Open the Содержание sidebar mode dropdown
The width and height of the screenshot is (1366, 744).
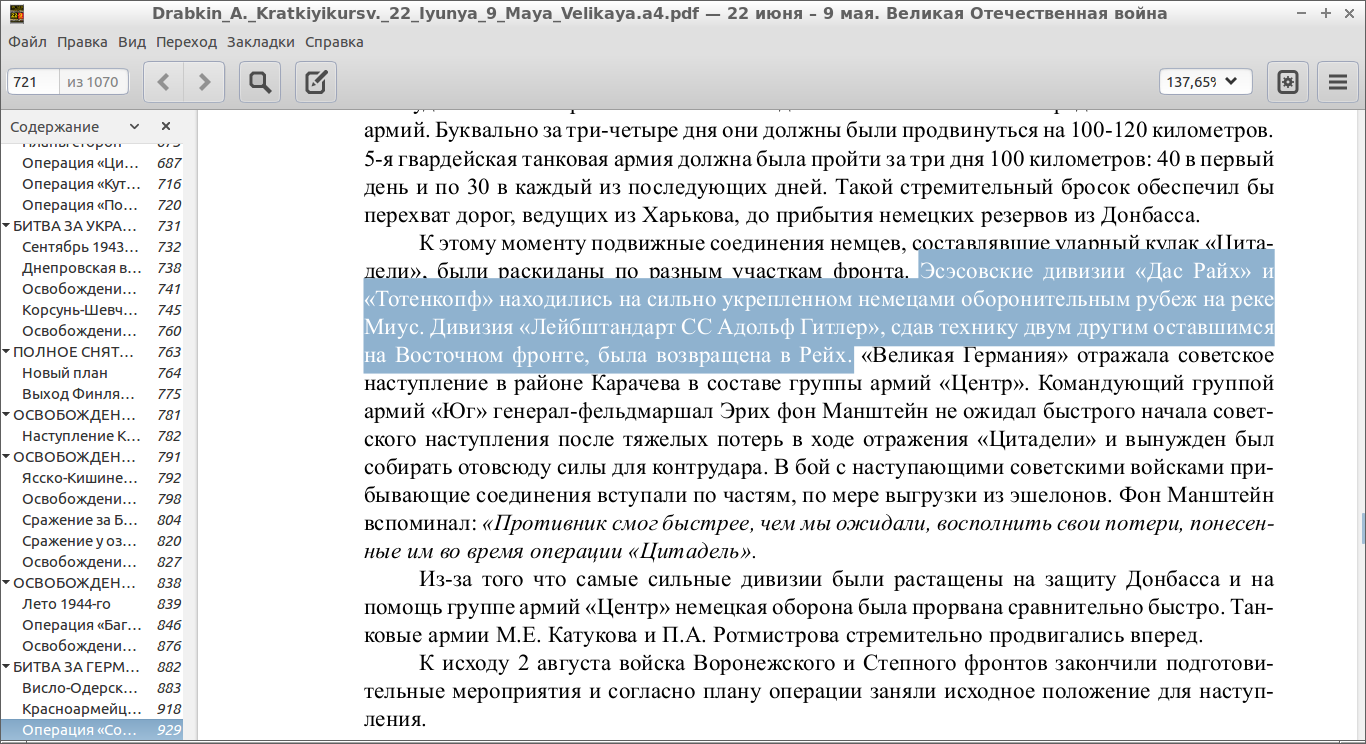(x=133, y=127)
